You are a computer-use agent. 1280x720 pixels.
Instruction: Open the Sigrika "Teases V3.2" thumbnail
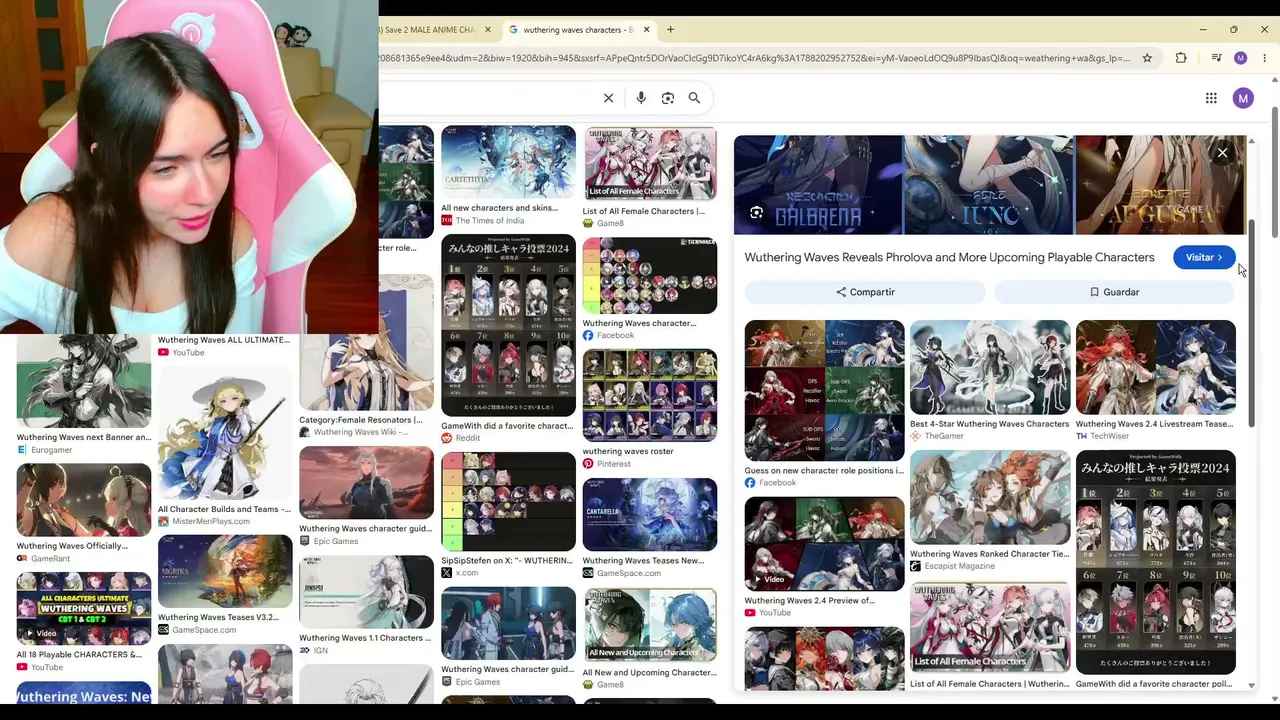225,571
